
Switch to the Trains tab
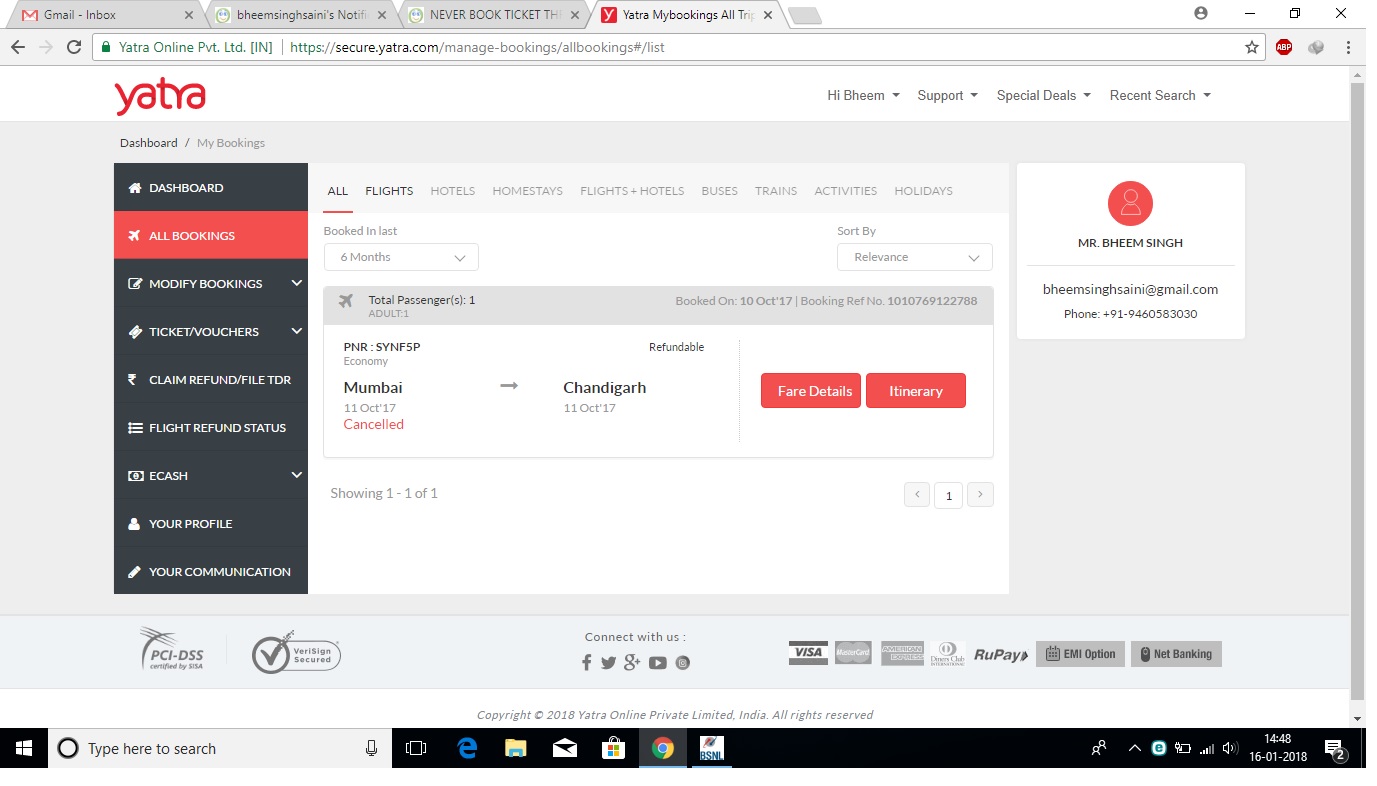click(x=776, y=191)
